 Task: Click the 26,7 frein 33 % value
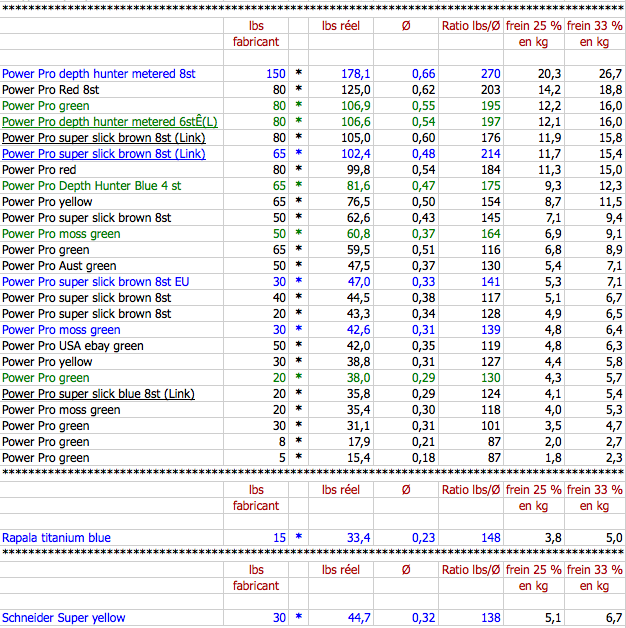pos(611,74)
